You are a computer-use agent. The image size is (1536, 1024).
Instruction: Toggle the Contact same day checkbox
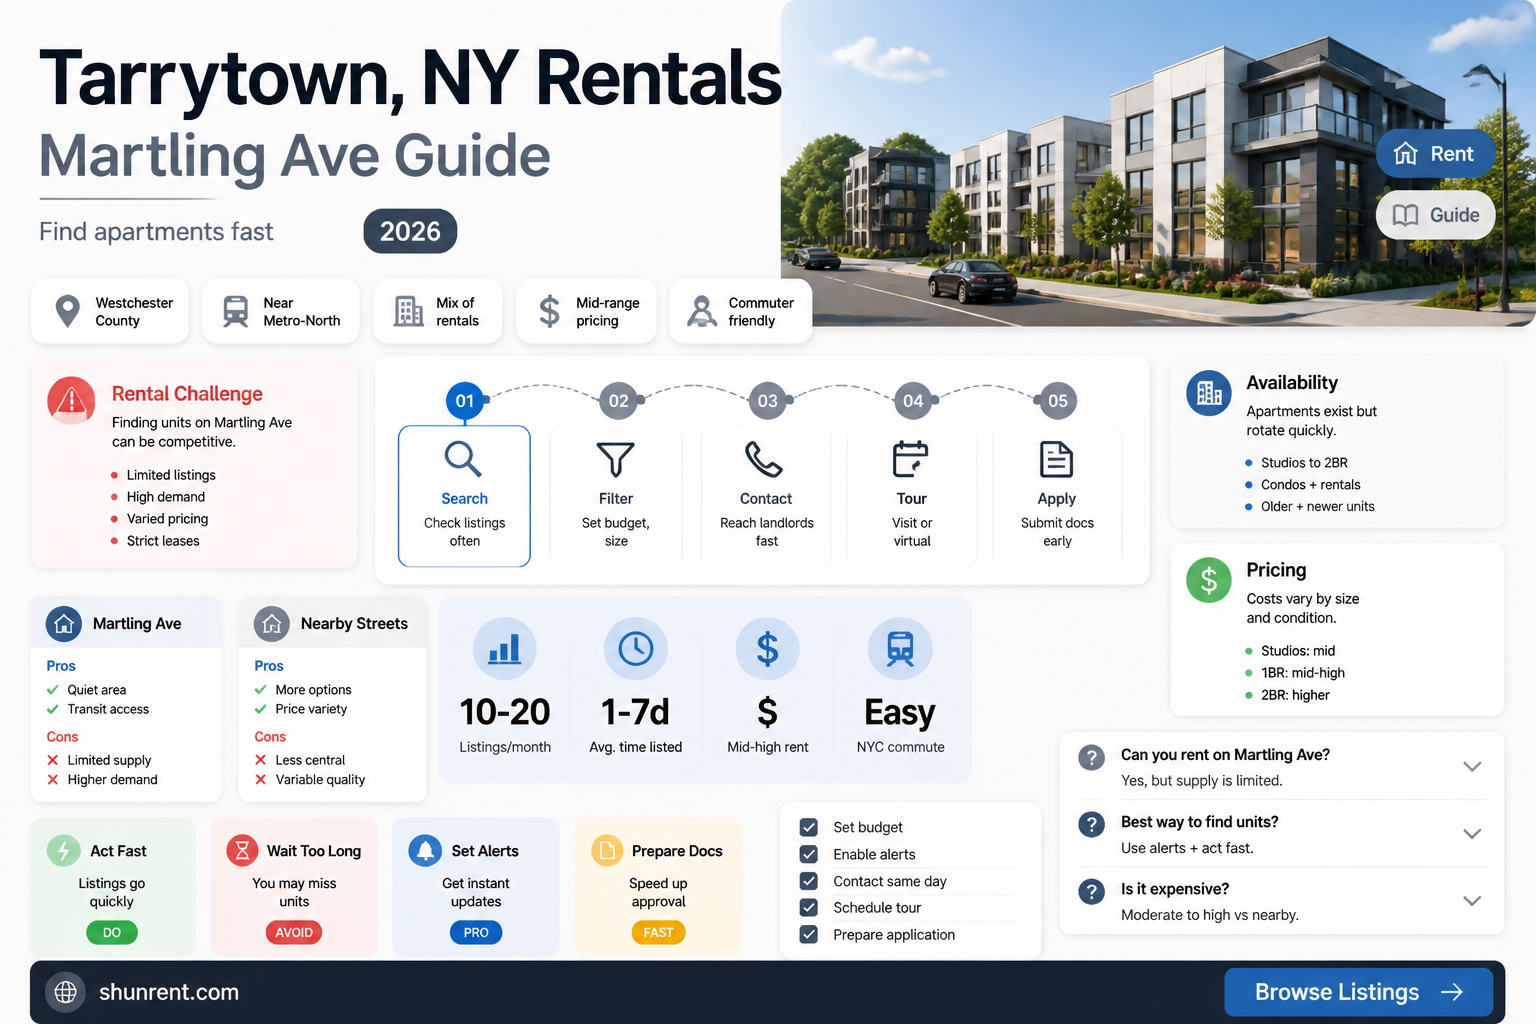pyautogui.click(x=809, y=881)
